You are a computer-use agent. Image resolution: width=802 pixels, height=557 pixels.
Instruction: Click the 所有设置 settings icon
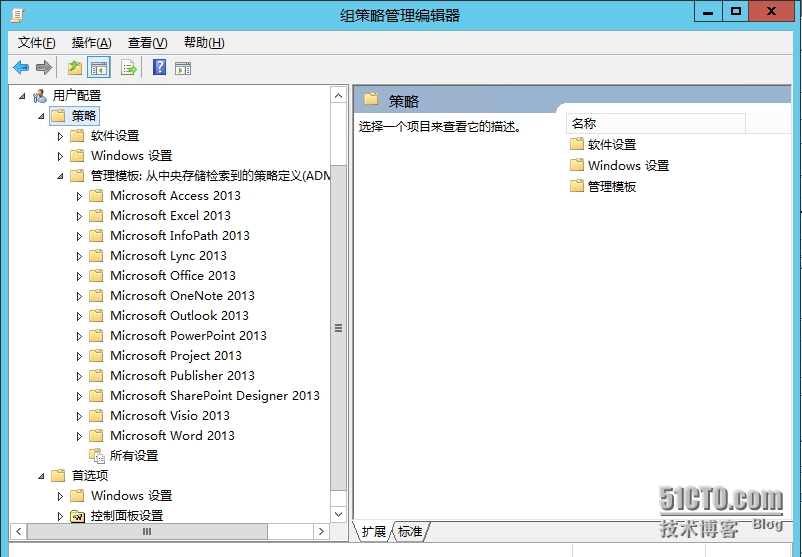pos(97,456)
